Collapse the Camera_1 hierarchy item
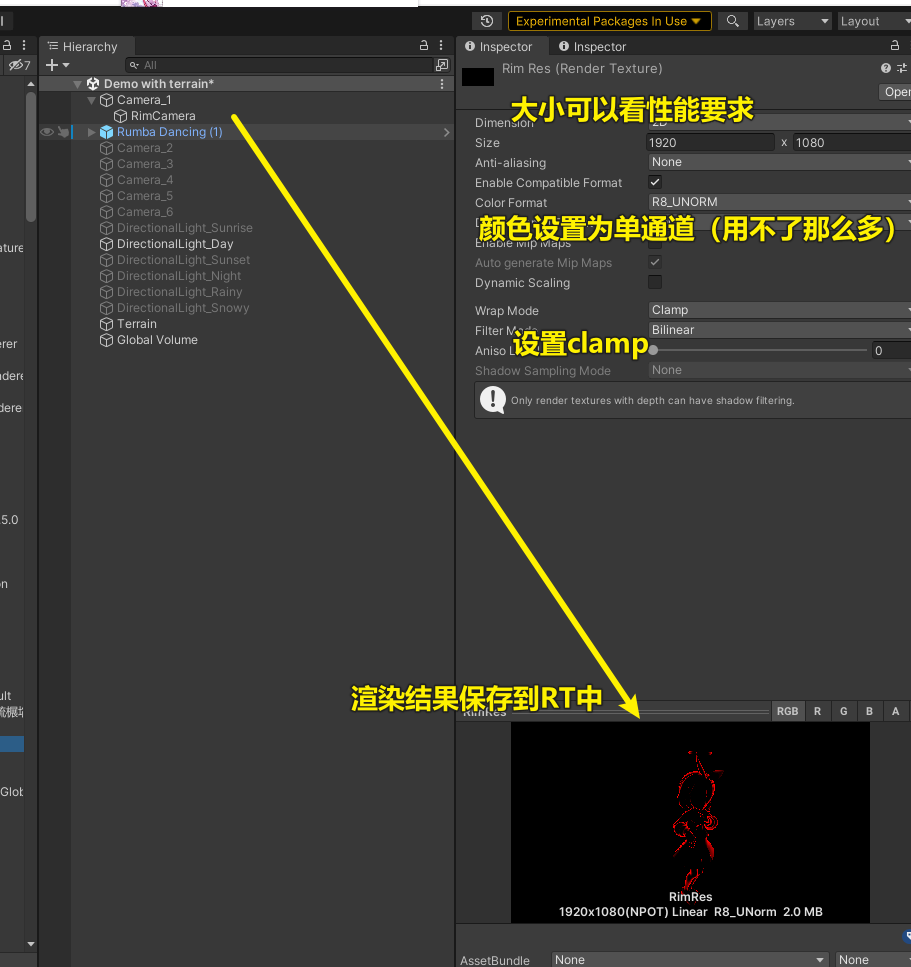This screenshot has height=967, width=911. pos(91,100)
